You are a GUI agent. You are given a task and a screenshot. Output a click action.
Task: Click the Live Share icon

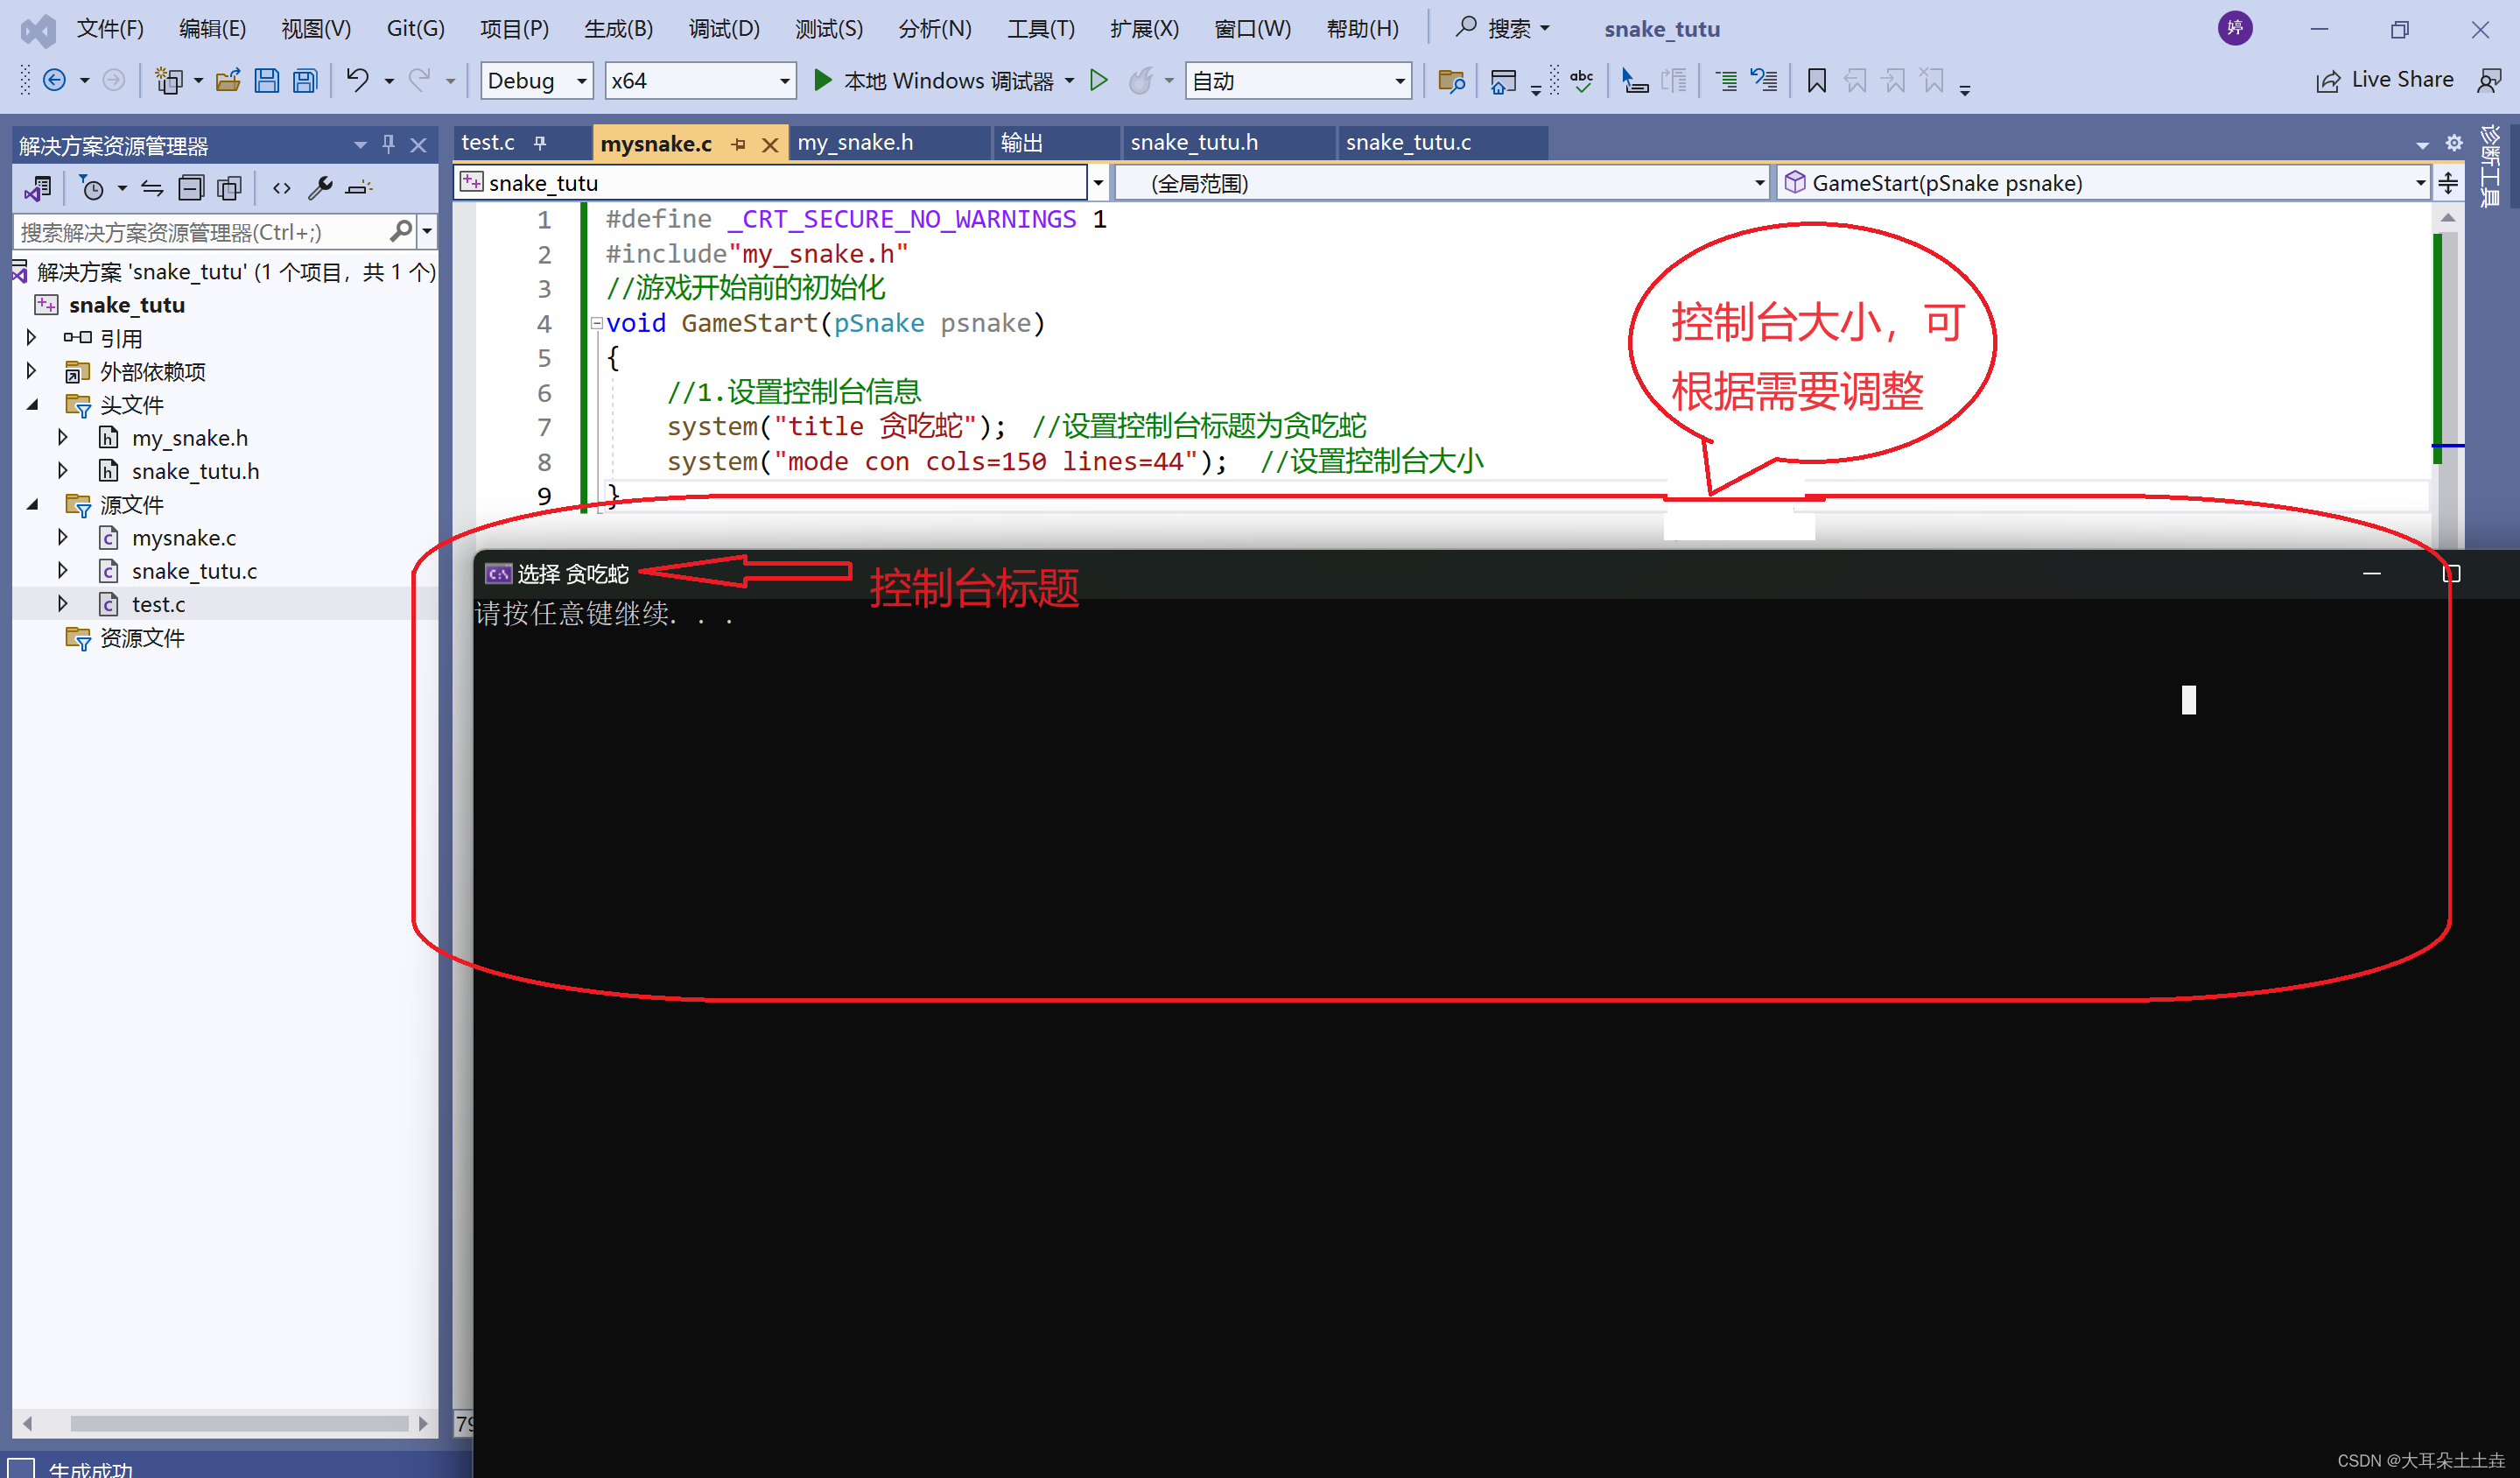[2328, 81]
